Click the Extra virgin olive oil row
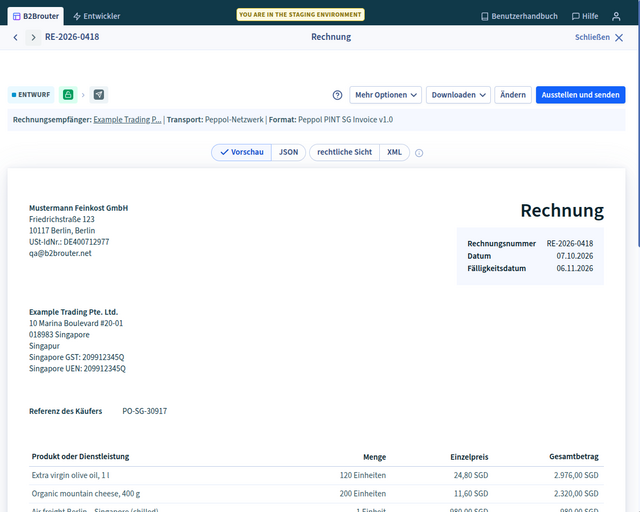Screen dimensions: 640x512 pyautogui.click(x=316, y=475)
